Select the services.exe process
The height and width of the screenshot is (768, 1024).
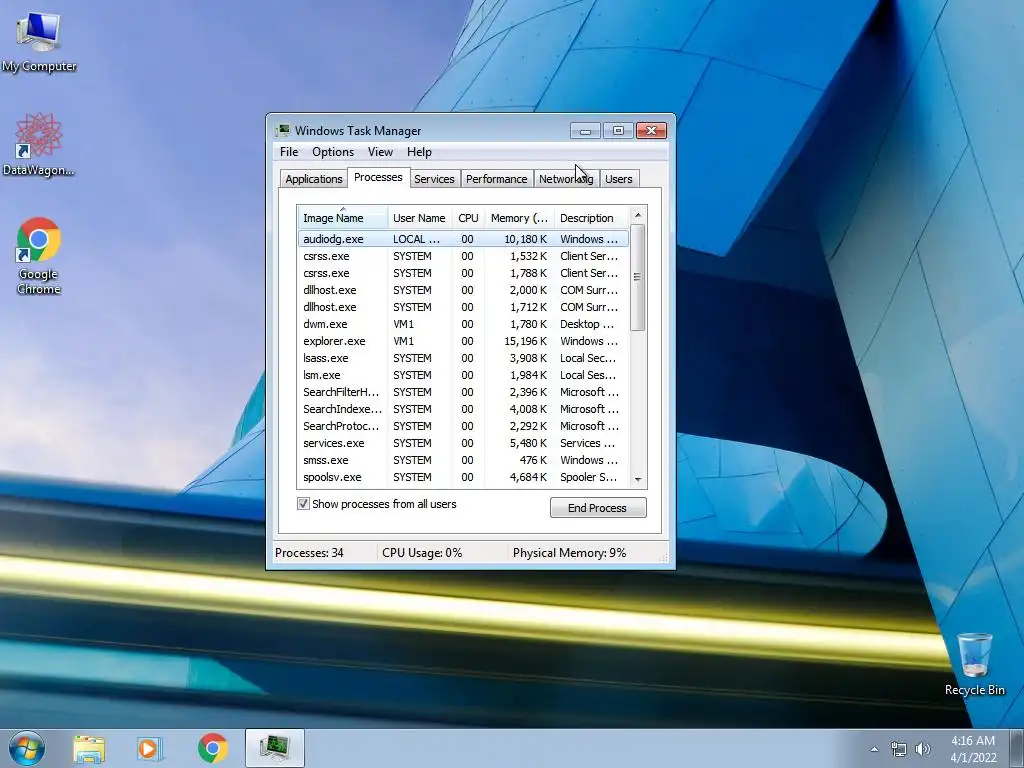(463, 443)
